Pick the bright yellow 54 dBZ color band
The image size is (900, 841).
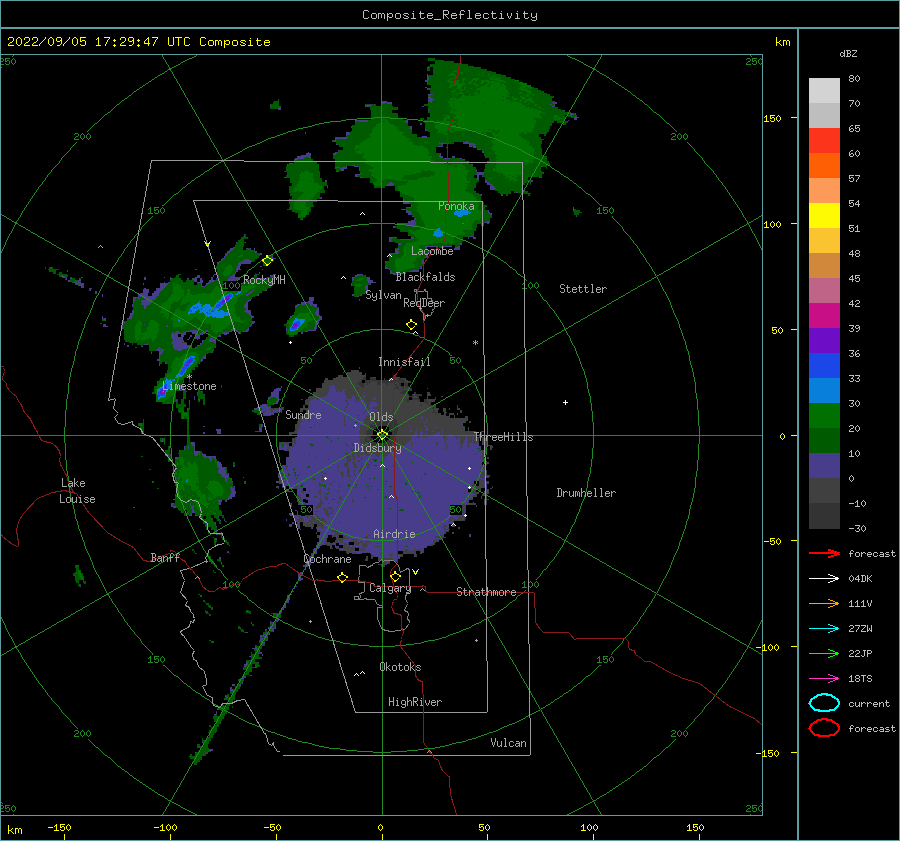[x=824, y=216]
